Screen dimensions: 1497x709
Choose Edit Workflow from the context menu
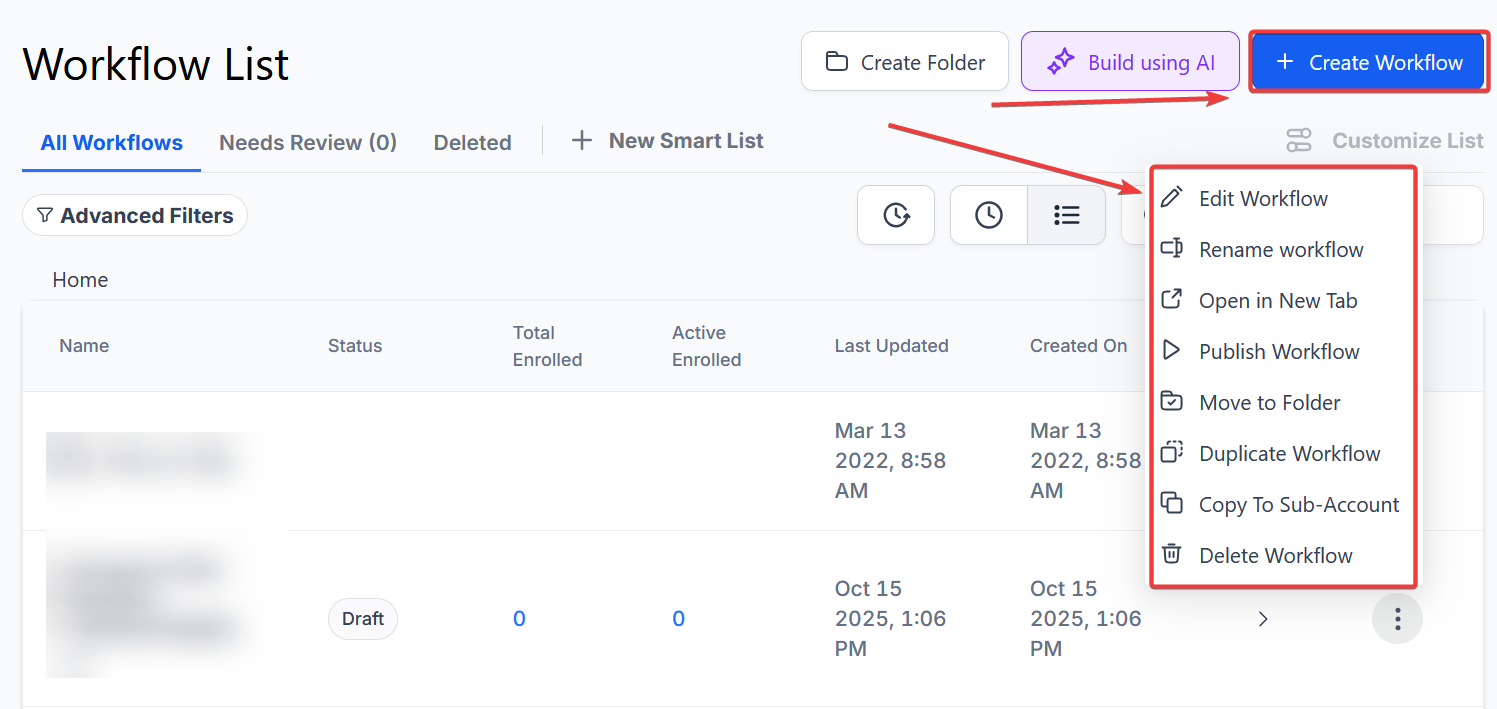tap(1263, 198)
